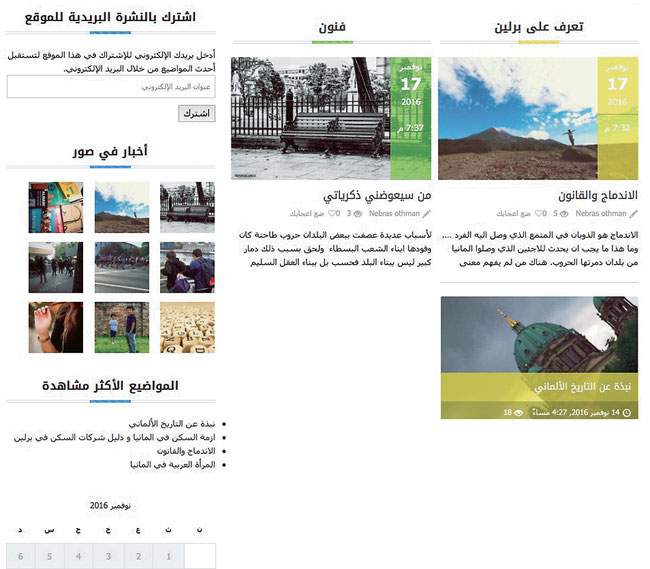Open the dark street crowd photo
The height and width of the screenshot is (569, 650).
click(x=56, y=267)
